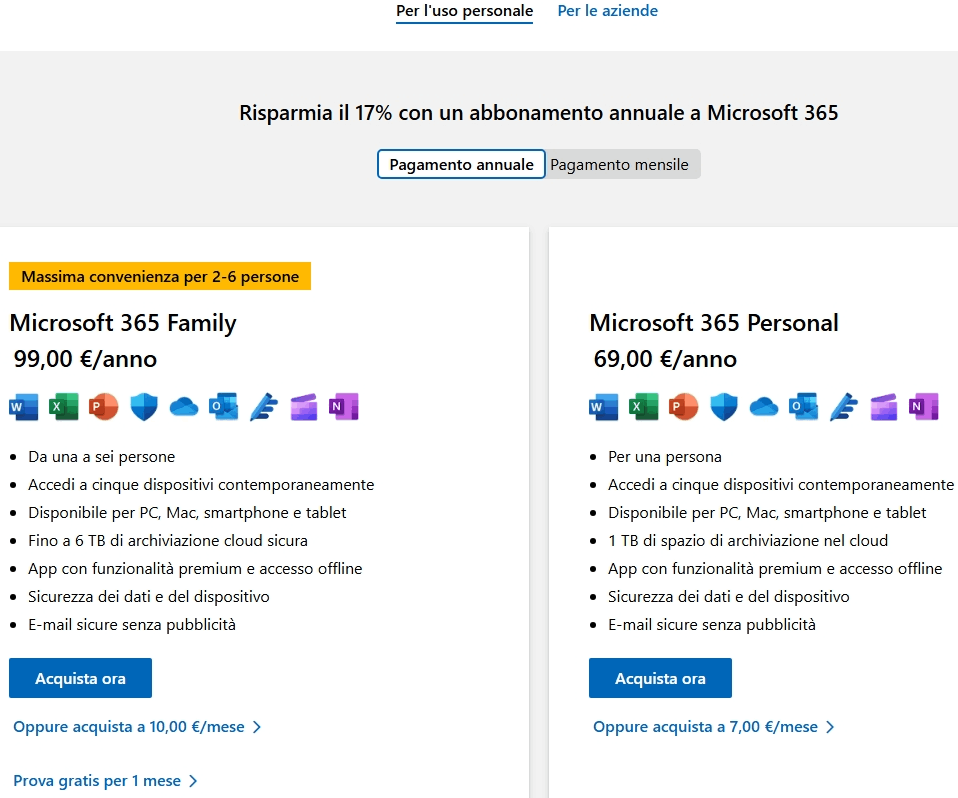Image resolution: width=958 pixels, height=798 pixels.
Task: Click the OneDrive cloud icon under Personal plan
Action: (764, 407)
